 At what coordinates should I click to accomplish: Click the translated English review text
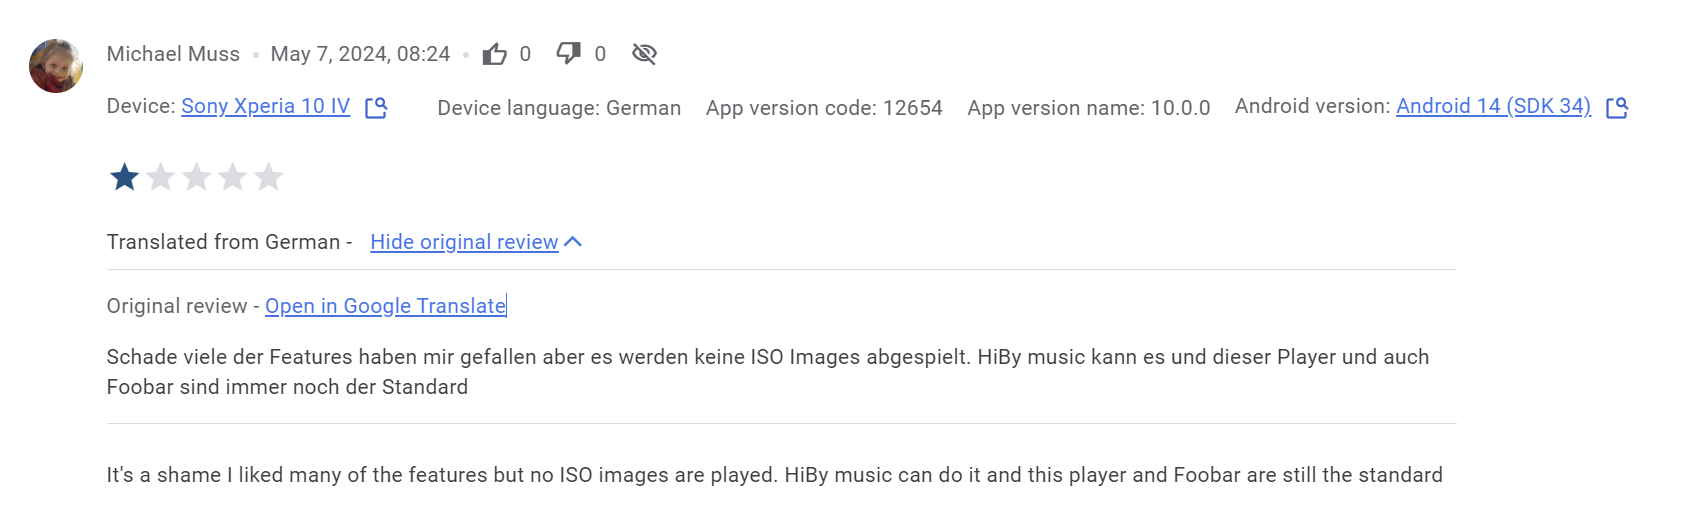(x=775, y=475)
